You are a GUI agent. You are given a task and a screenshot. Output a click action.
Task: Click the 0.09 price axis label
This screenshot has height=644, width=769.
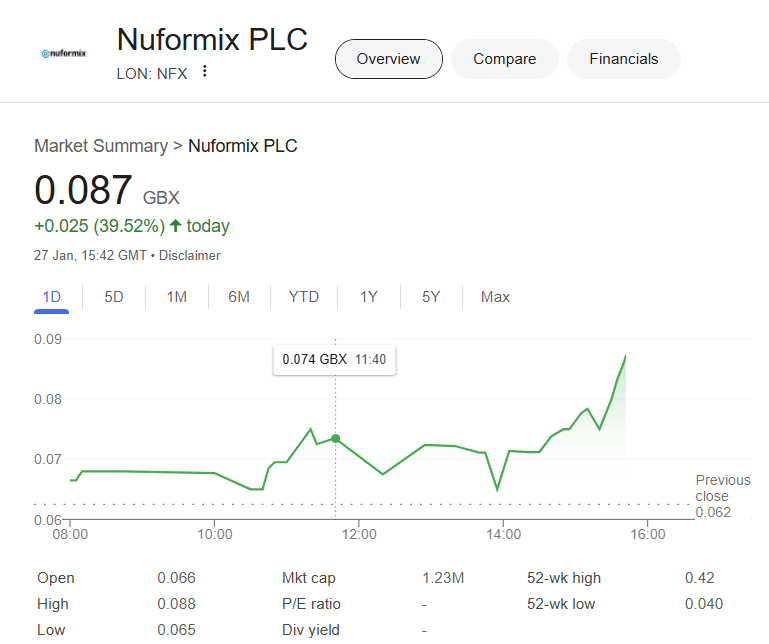[48, 339]
